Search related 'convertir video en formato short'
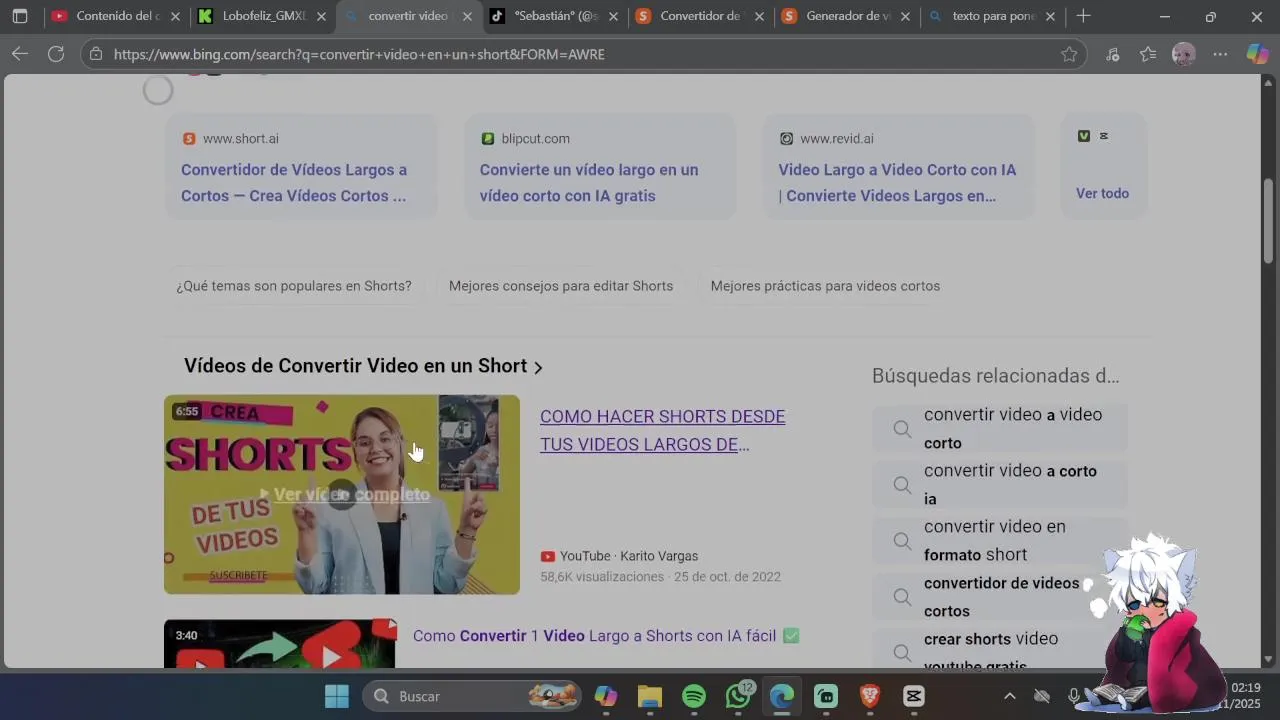Image resolution: width=1280 pixels, height=720 pixels. pyautogui.click(x=1000, y=541)
